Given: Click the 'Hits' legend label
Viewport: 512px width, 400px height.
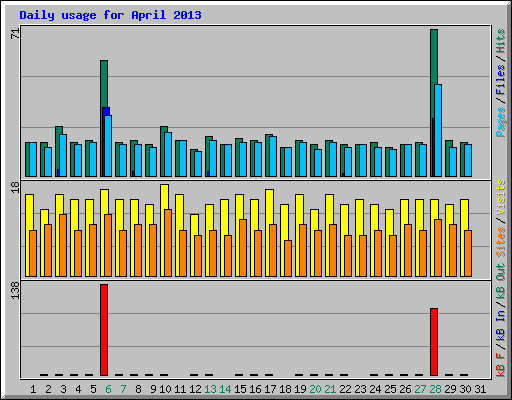Looking at the screenshot, I should coord(500,41).
